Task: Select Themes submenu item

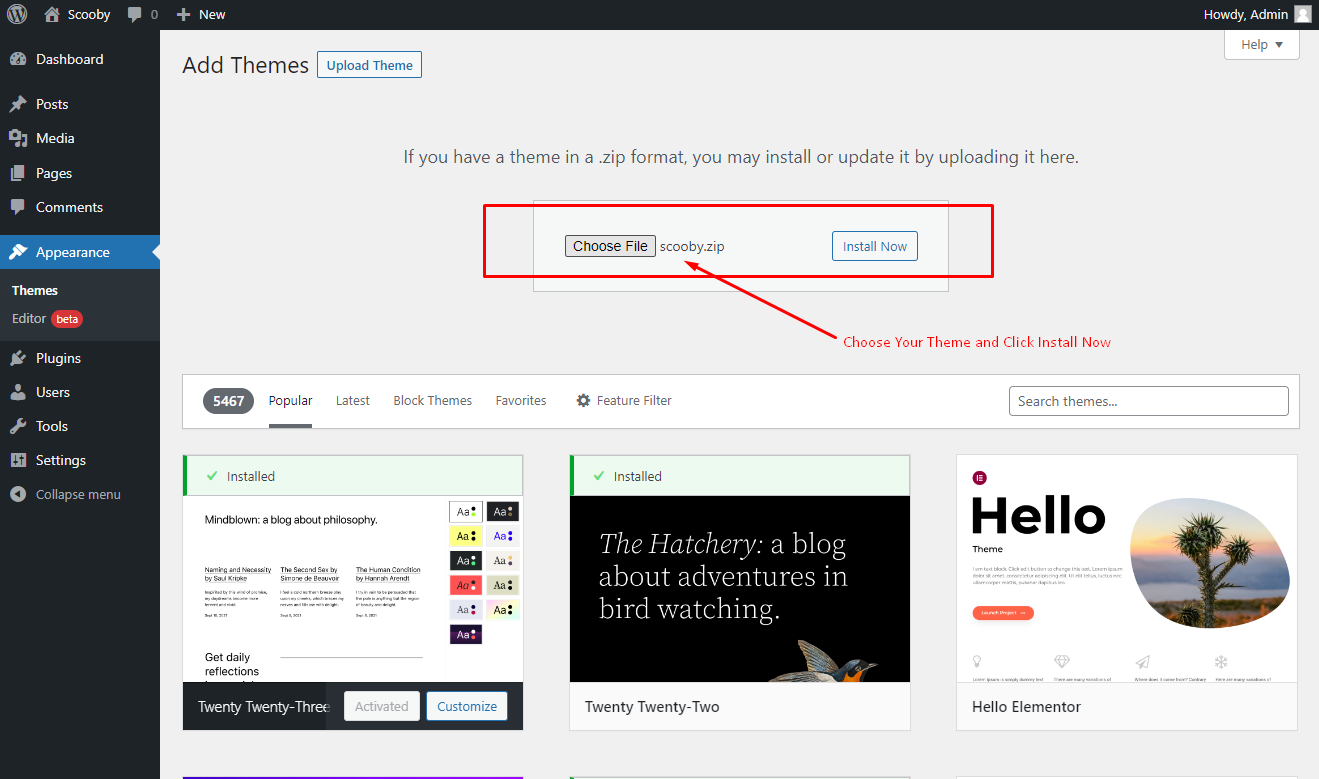Action: click(x=35, y=290)
